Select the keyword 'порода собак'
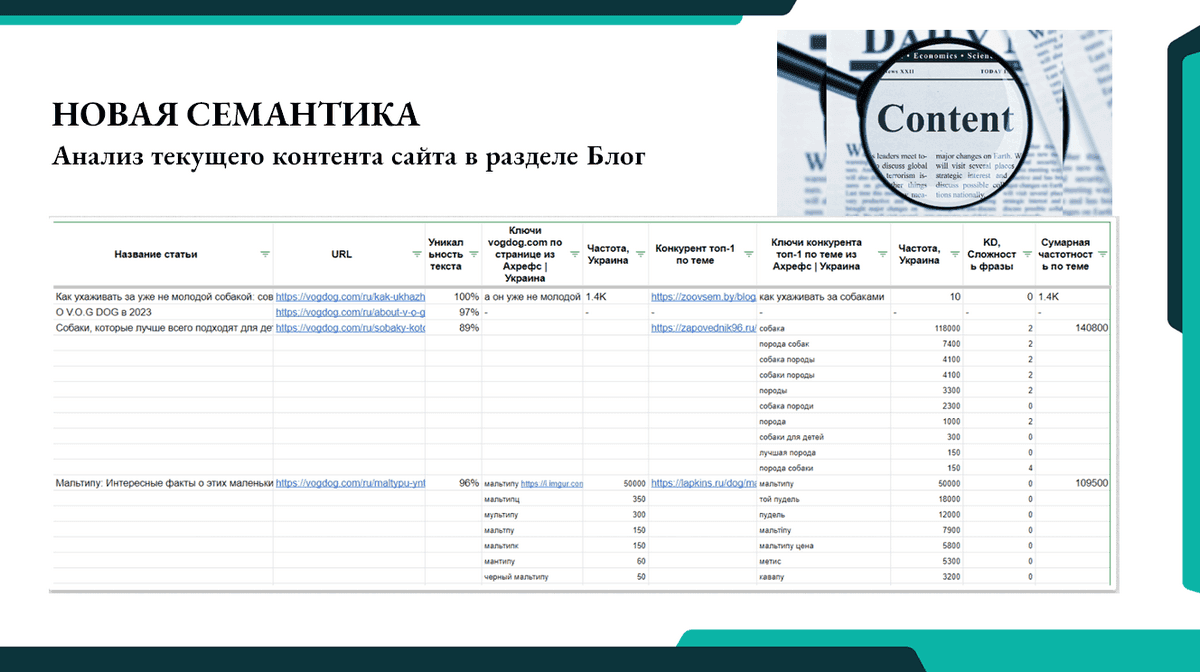This screenshot has height=672, width=1200. tap(783, 344)
